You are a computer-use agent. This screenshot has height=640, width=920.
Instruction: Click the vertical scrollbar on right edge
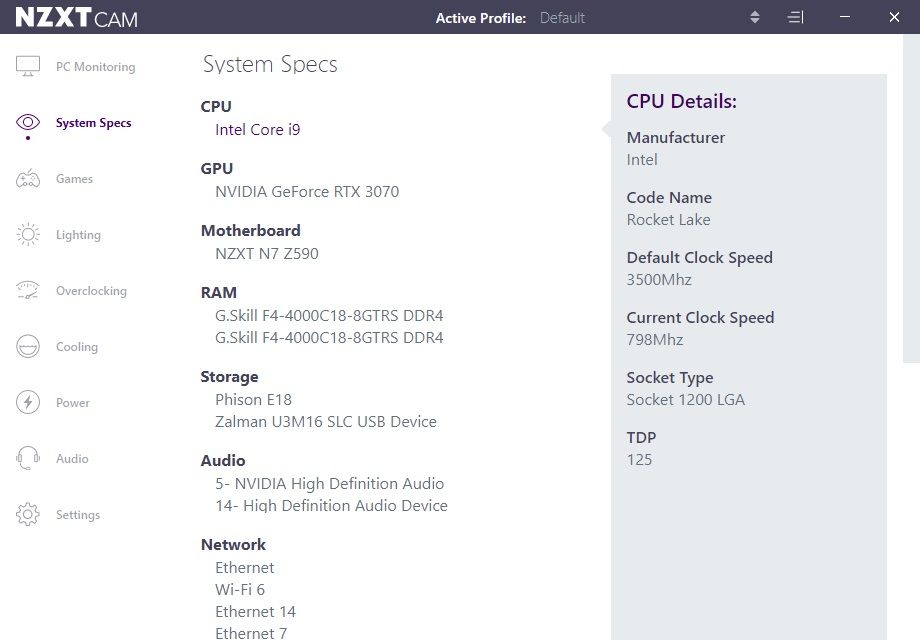pos(911,198)
